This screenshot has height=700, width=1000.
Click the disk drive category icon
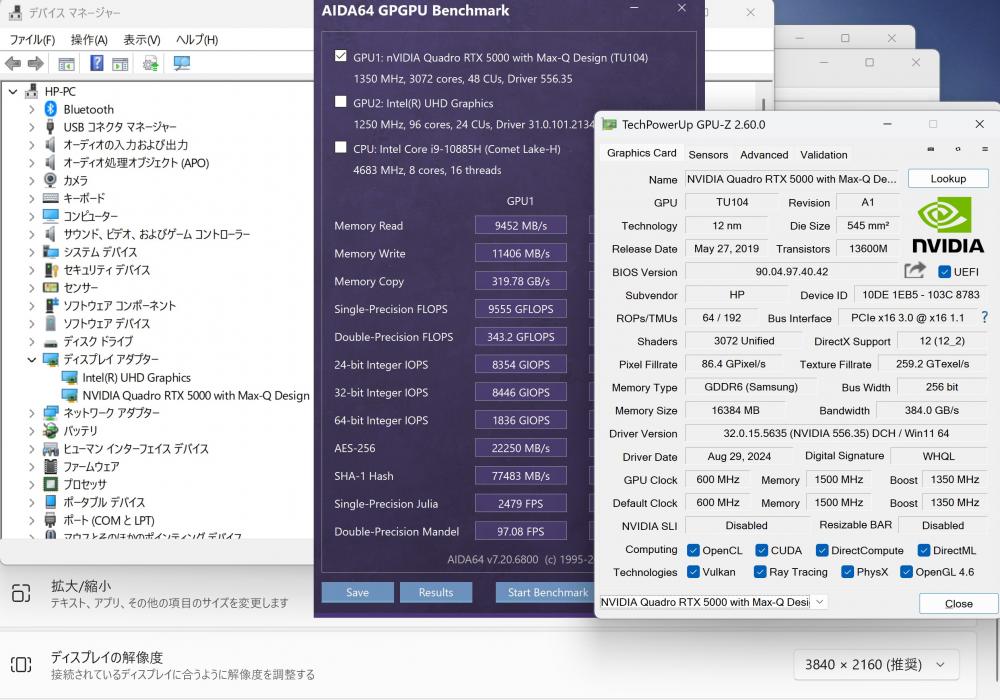click(50, 342)
